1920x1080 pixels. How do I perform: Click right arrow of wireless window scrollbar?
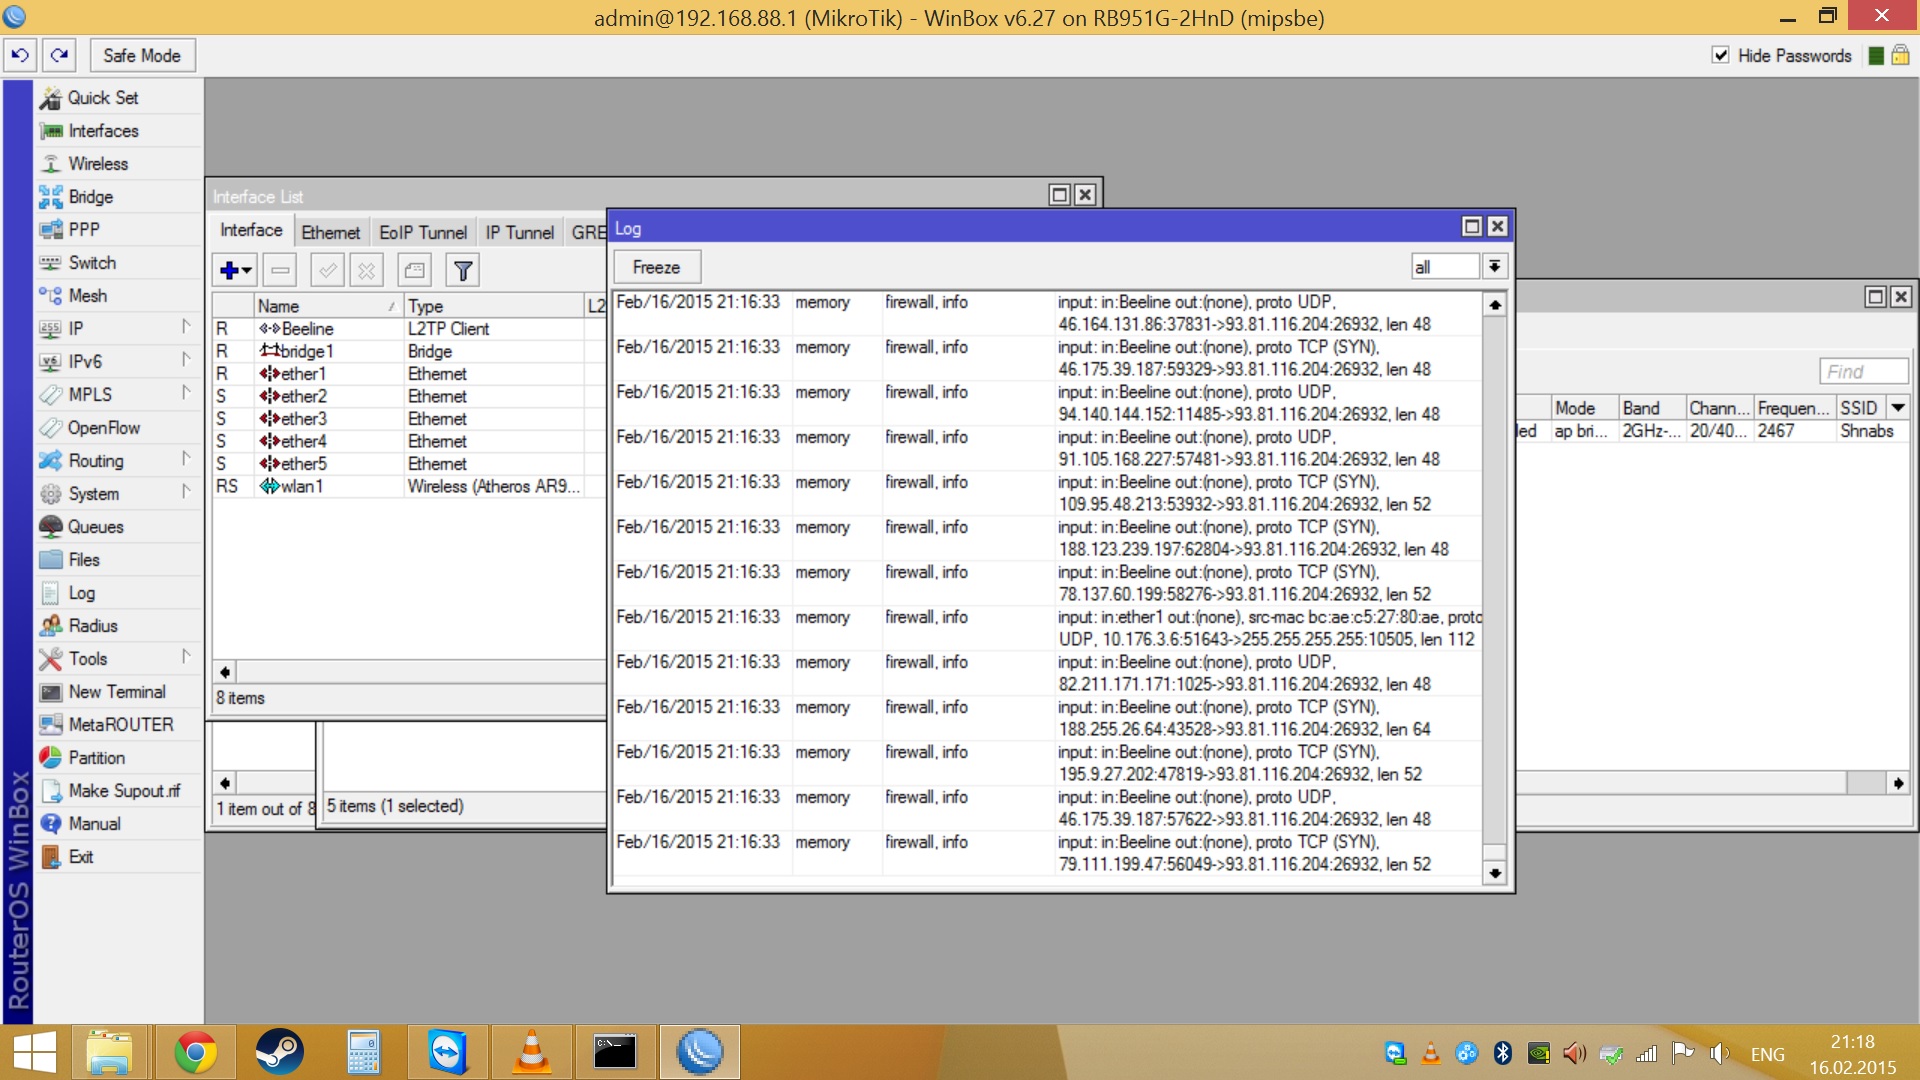tap(1897, 783)
